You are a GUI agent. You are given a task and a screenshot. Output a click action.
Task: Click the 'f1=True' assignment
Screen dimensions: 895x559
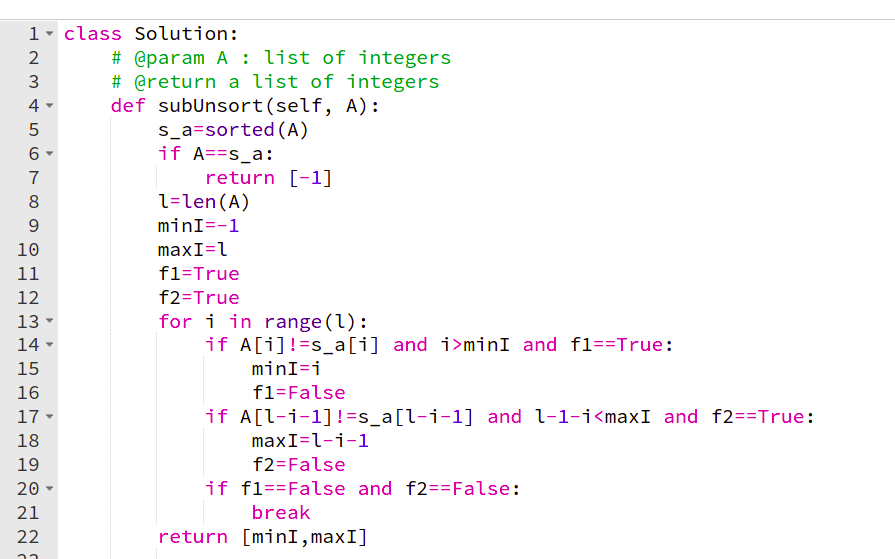point(198,274)
